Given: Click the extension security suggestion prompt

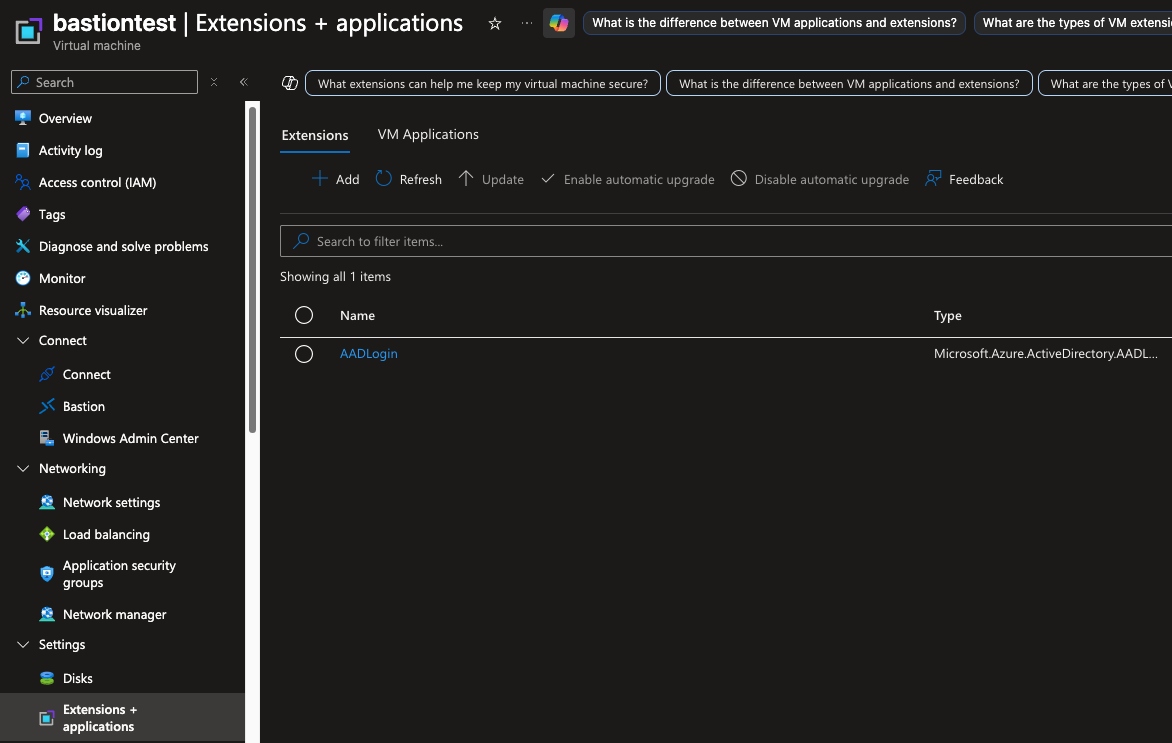Looking at the screenshot, I should click(483, 84).
